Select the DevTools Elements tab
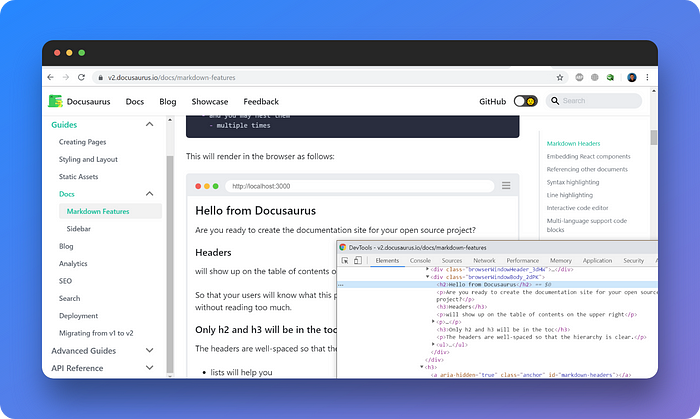The width and height of the screenshot is (700, 419). click(x=387, y=261)
